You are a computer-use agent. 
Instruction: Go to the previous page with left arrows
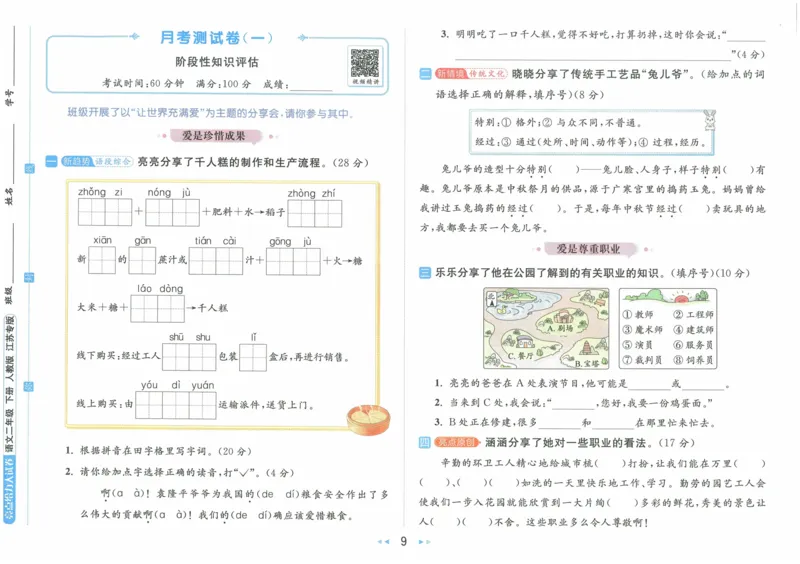(x=384, y=542)
